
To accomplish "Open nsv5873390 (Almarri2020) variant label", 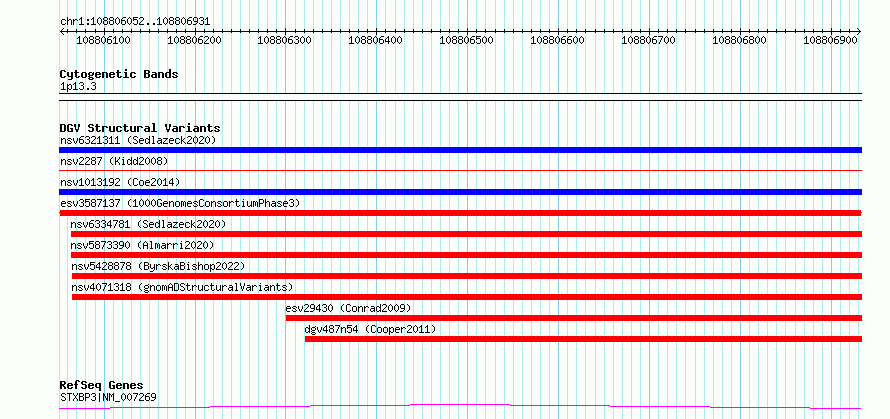I will [142, 245].
